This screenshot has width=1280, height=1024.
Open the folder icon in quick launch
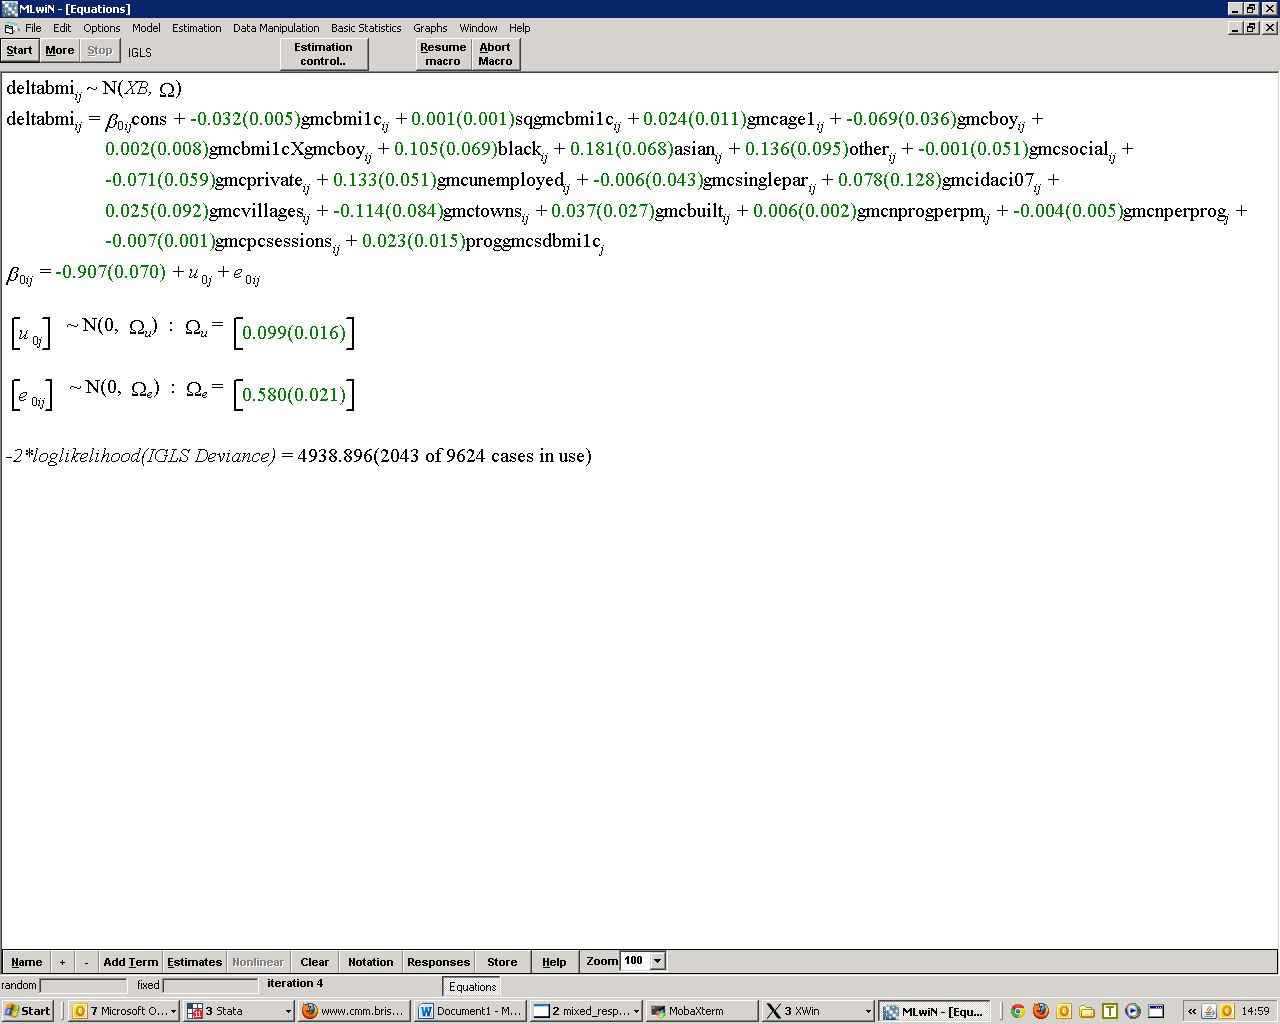(x=1087, y=1011)
